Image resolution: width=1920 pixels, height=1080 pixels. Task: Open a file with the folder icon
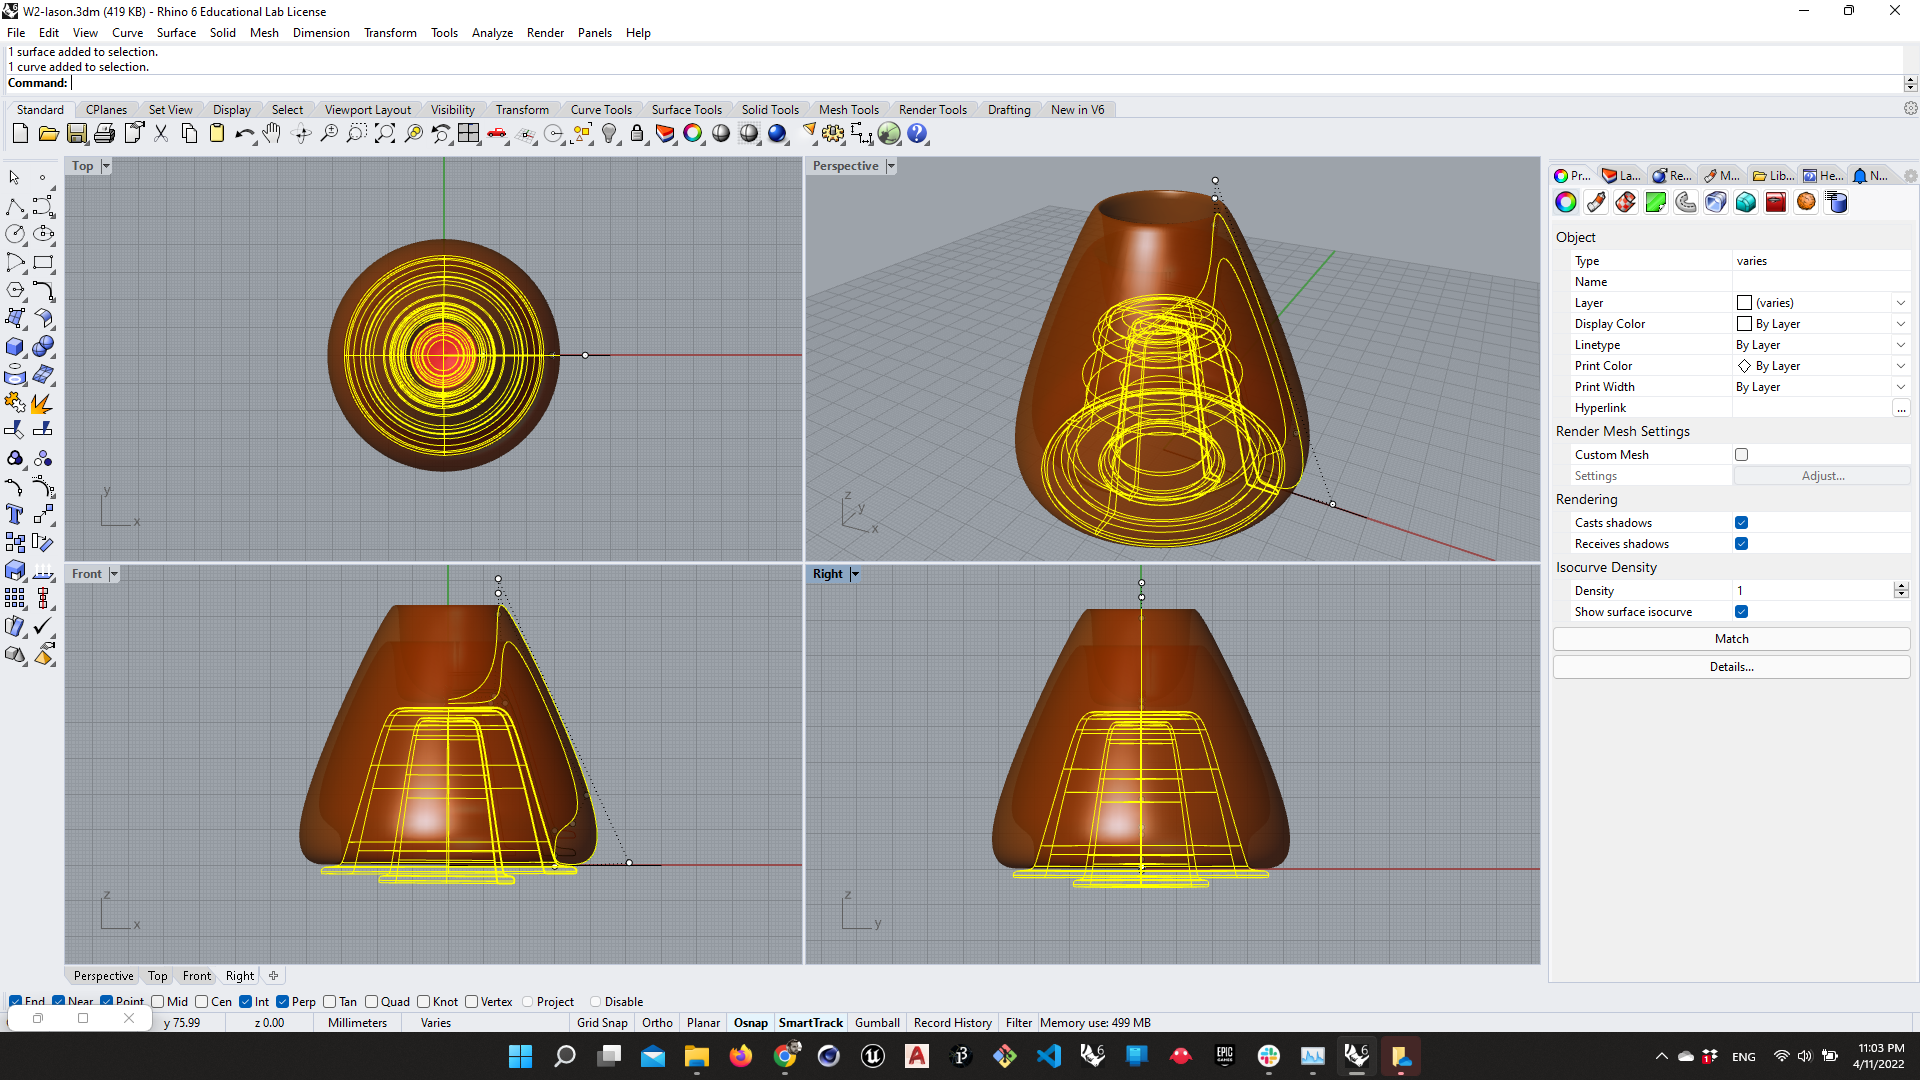coord(48,133)
